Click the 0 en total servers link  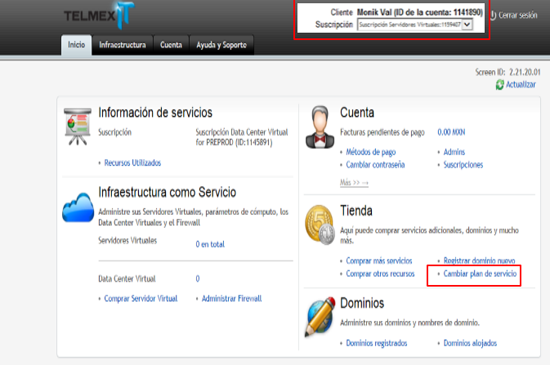tap(210, 244)
